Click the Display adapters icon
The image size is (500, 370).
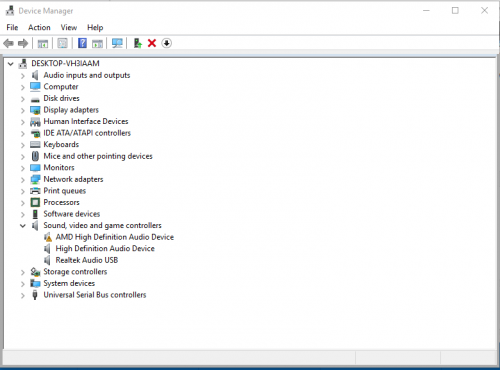(x=35, y=110)
